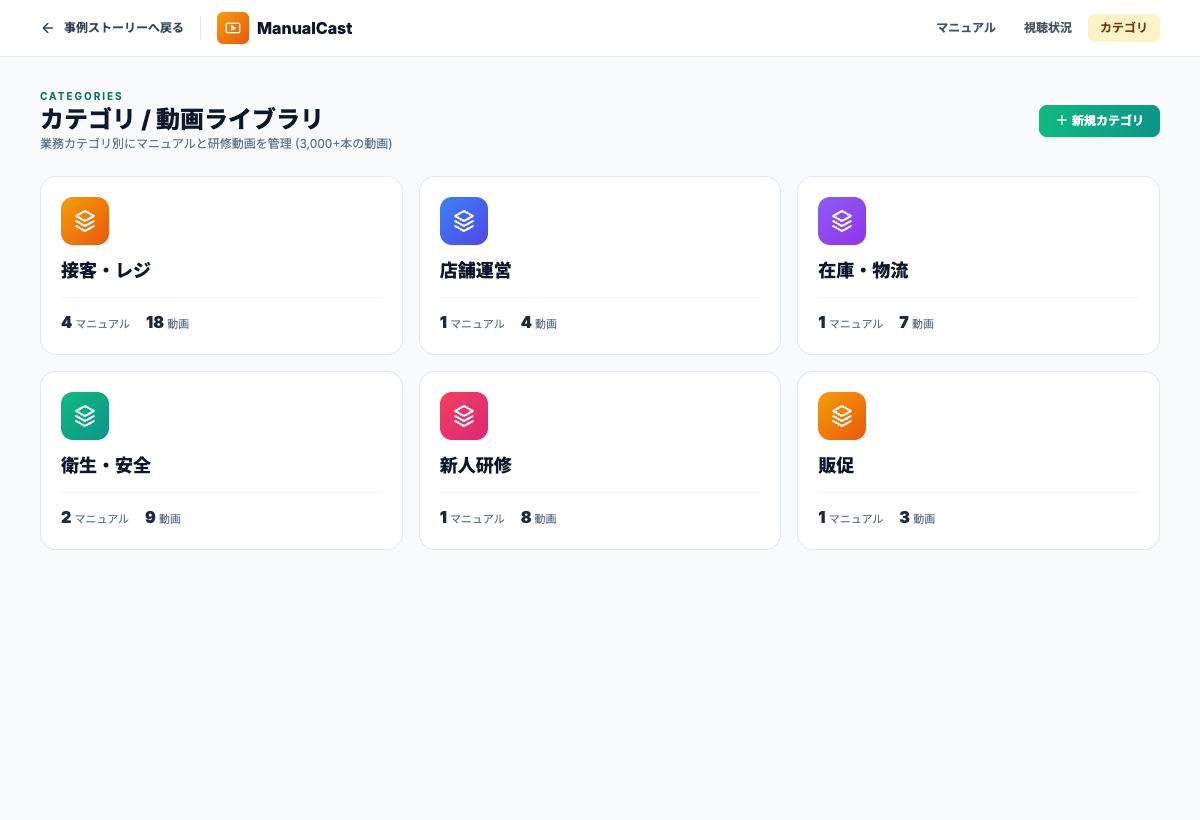Click 18 動画 count in 接客・レジ card

click(167, 323)
